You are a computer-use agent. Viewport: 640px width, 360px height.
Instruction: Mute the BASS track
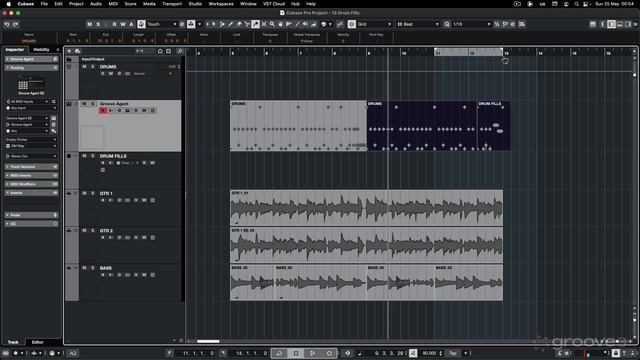click(x=84, y=268)
